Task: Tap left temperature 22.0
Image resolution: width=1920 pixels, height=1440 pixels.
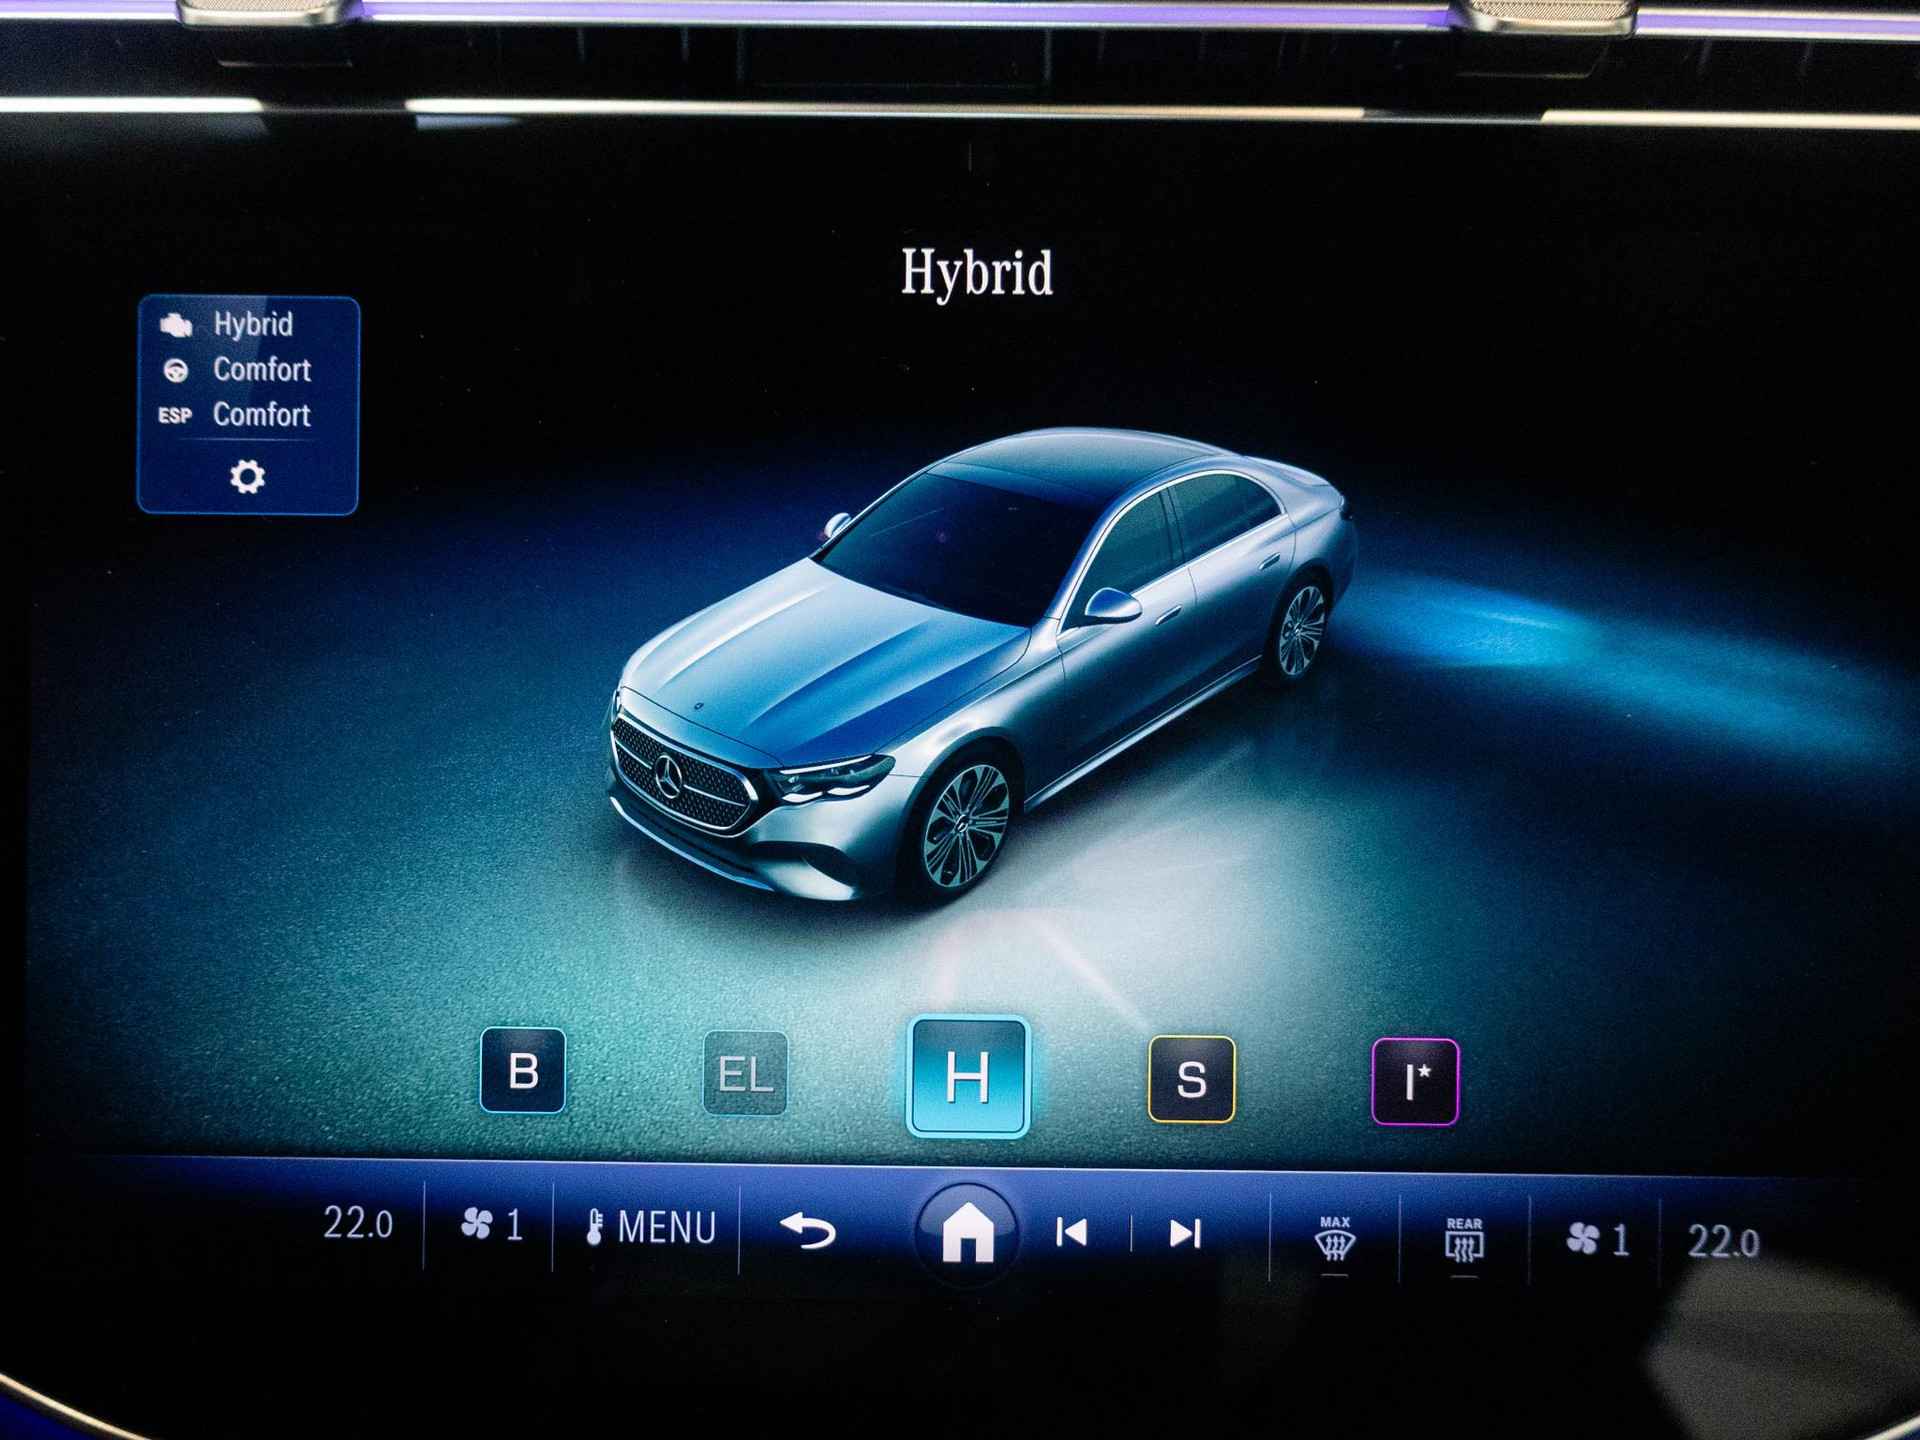Action: point(358,1222)
